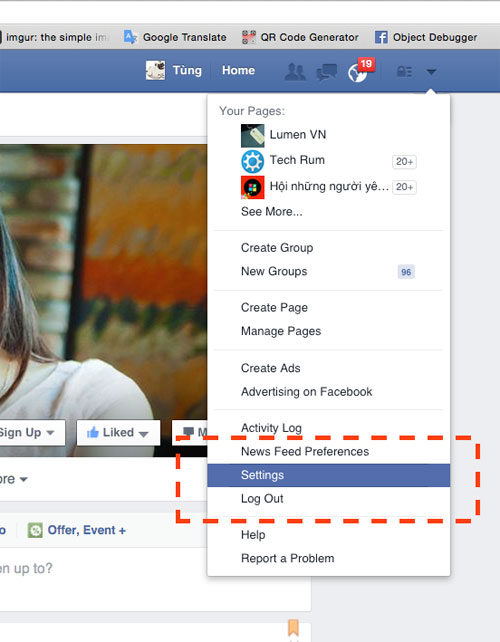Open the imgur bookmark
The image size is (500, 642).
tap(54, 37)
